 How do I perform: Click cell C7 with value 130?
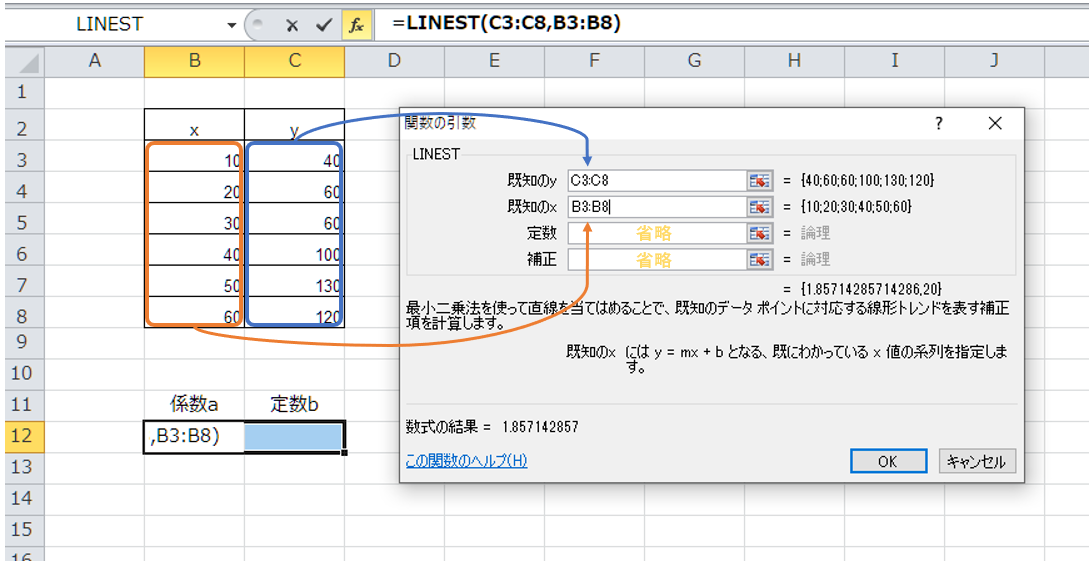[x=295, y=283]
